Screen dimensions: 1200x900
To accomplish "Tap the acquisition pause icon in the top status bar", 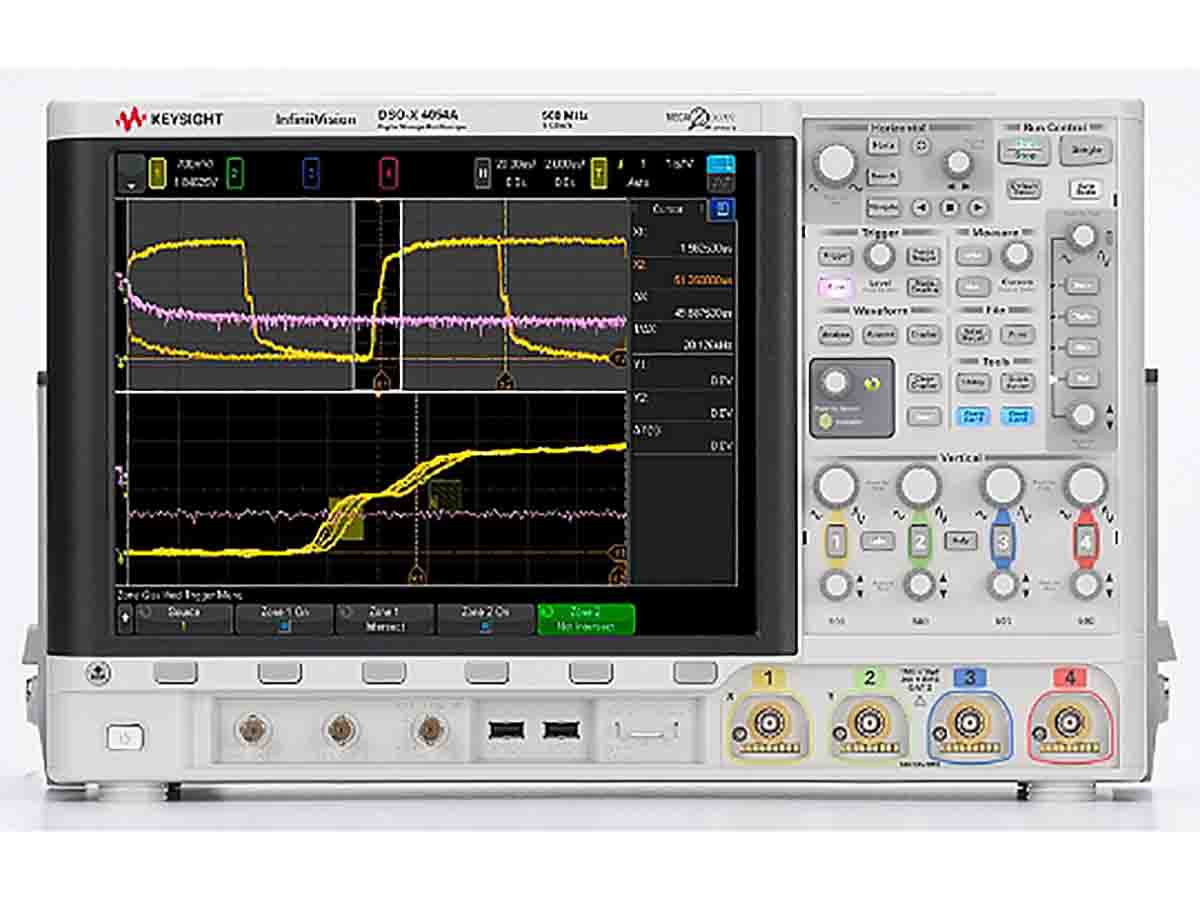I will (x=482, y=171).
